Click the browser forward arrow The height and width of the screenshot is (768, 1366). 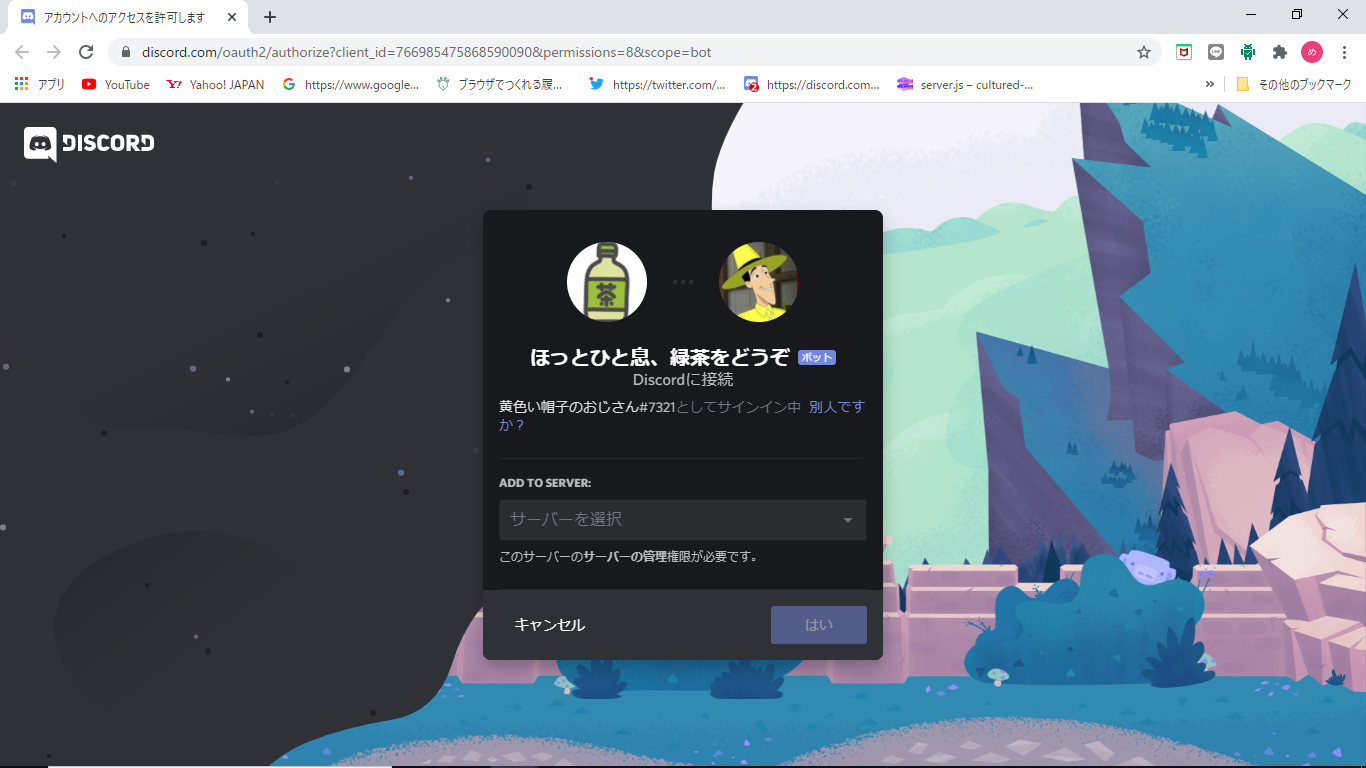point(54,52)
